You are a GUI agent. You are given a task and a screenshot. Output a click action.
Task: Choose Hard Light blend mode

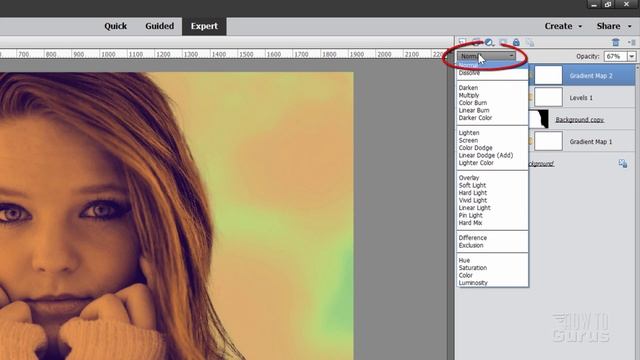(473, 193)
